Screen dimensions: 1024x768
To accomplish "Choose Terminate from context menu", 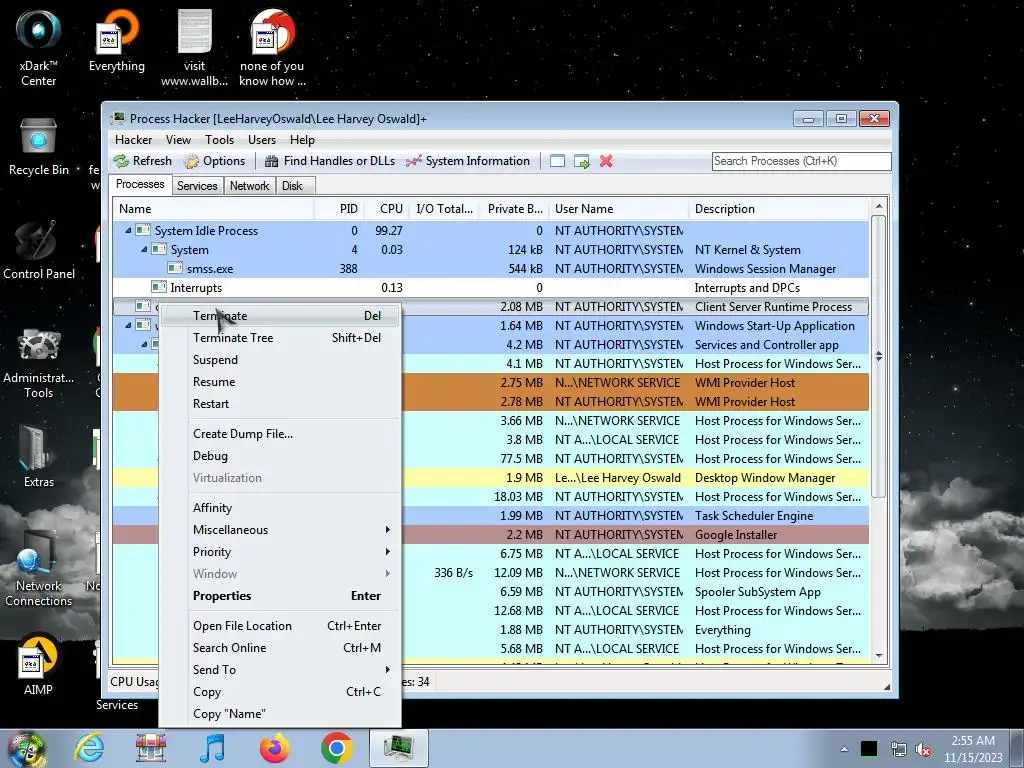I will tap(280, 315).
